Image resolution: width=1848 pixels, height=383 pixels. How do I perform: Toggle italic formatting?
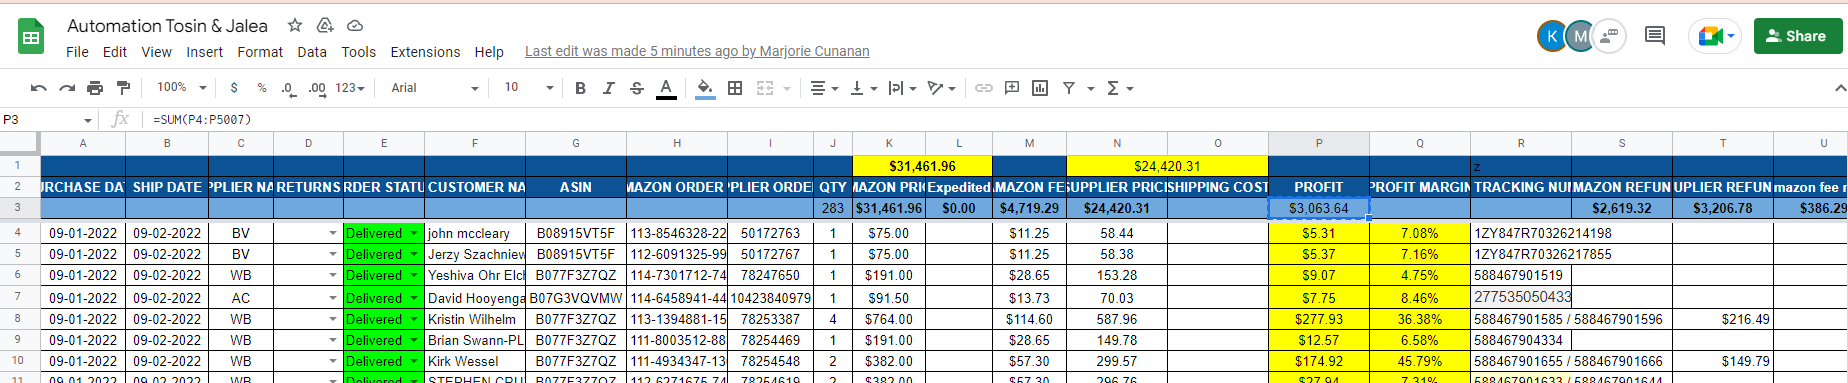click(x=608, y=88)
